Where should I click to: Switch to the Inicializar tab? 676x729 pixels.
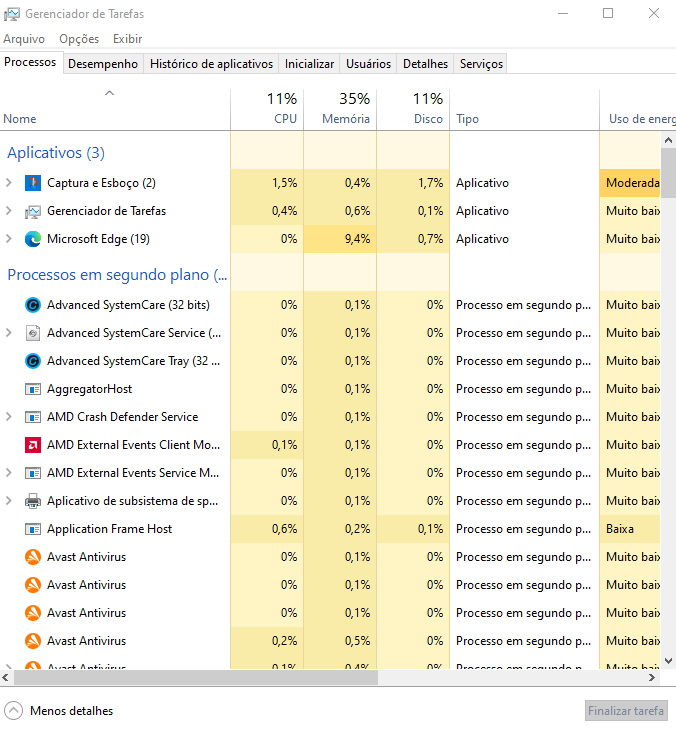point(309,64)
